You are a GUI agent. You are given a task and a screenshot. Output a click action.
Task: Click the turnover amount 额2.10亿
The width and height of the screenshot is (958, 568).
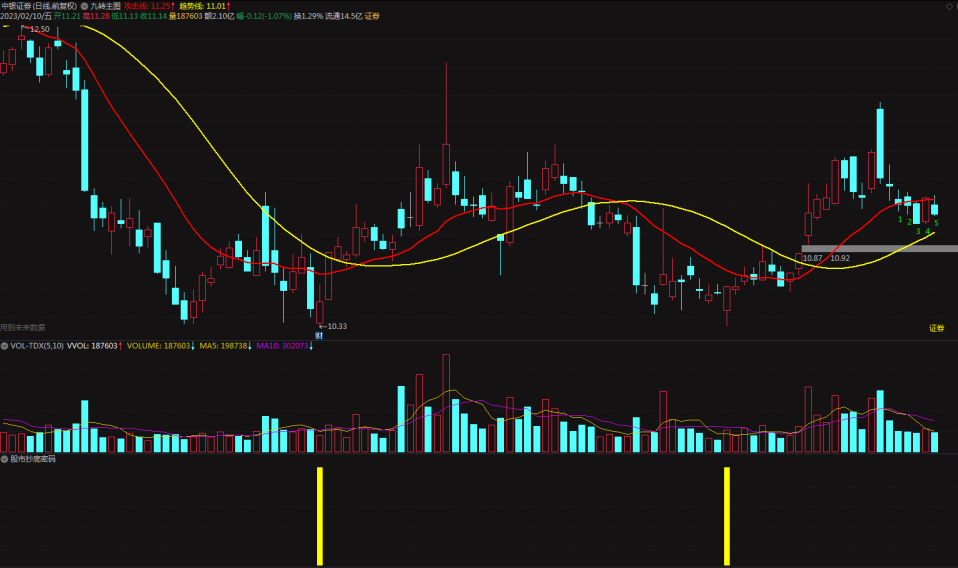point(219,16)
